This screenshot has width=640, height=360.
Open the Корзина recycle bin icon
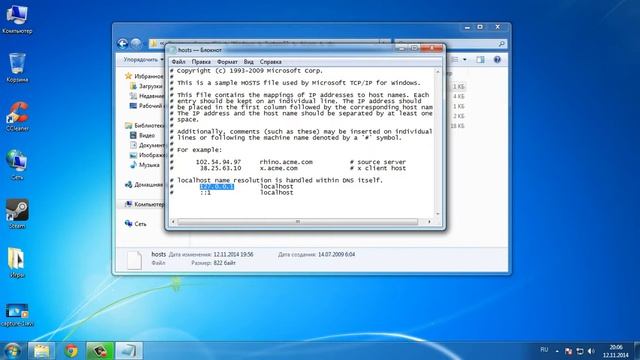pos(17,68)
